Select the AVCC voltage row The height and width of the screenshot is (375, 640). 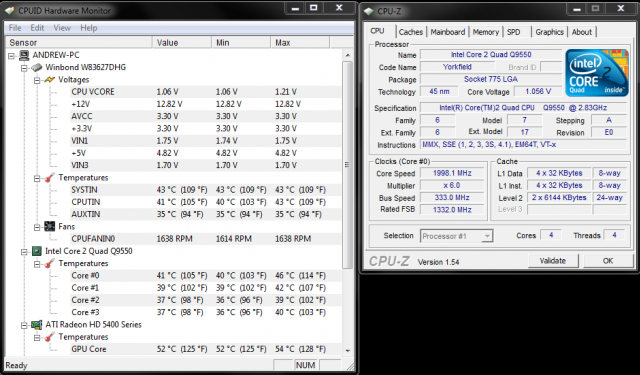click(x=205, y=116)
